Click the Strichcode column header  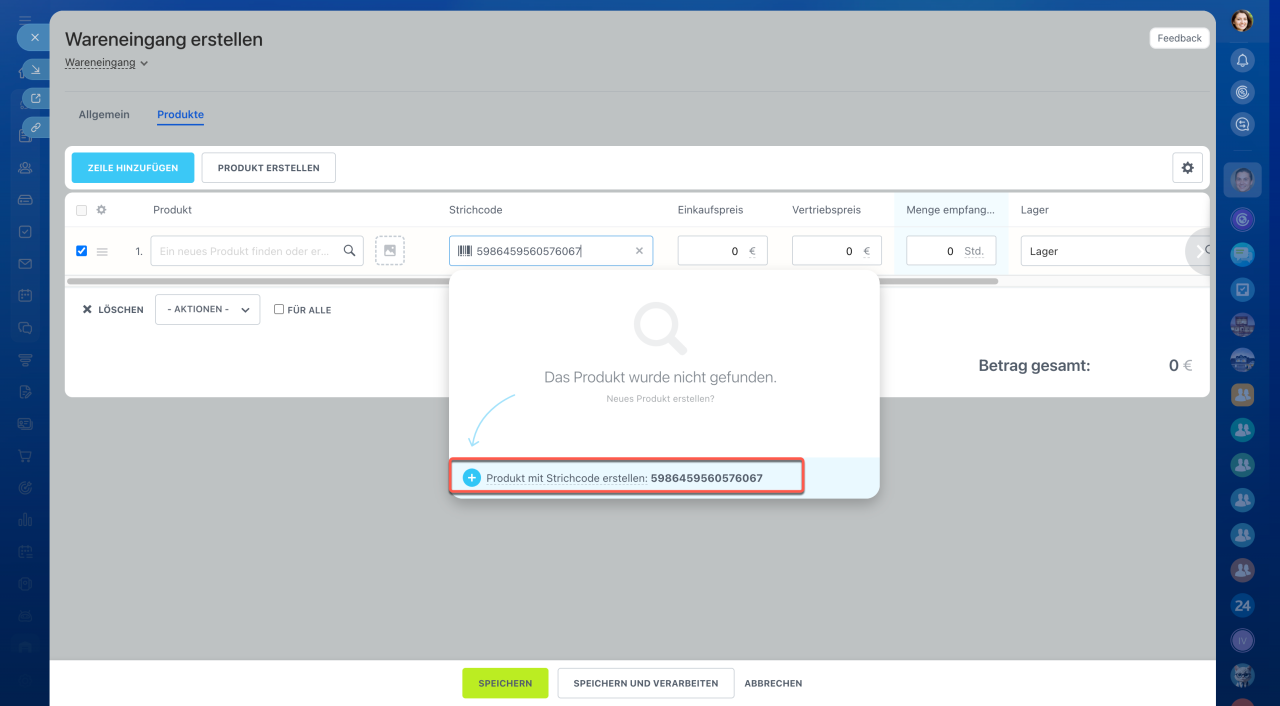tap(475, 210)
